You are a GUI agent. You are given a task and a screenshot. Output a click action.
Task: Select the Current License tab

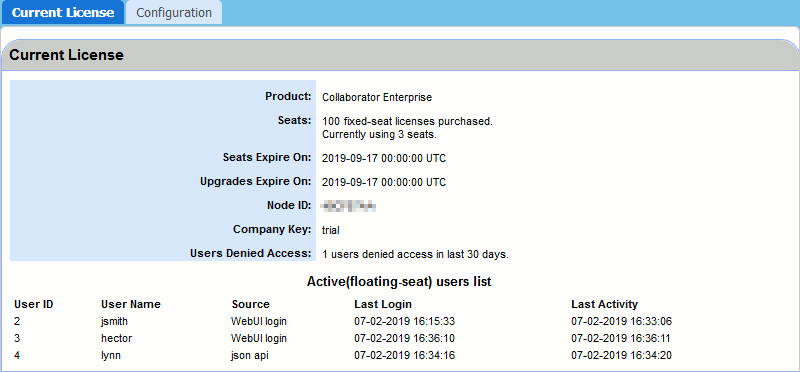pos(63,13)
